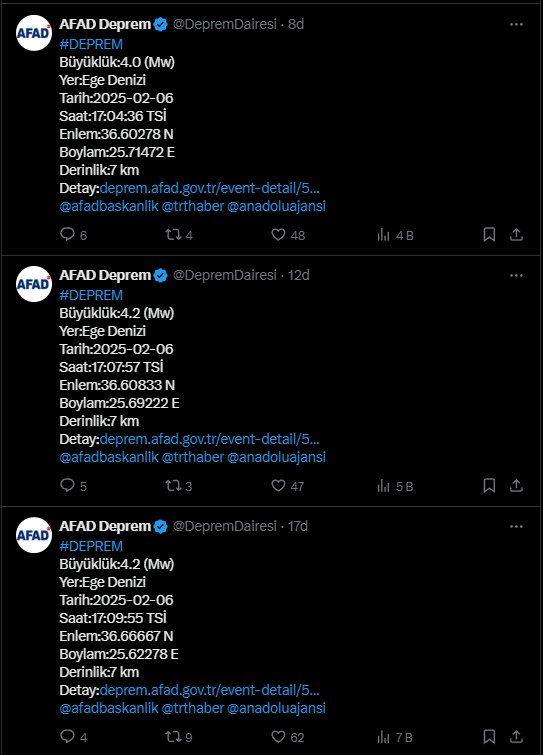Bookmark the 17:09:55 earthquake tweet
The height and width of the screenshot is (755, 543).
489,736
